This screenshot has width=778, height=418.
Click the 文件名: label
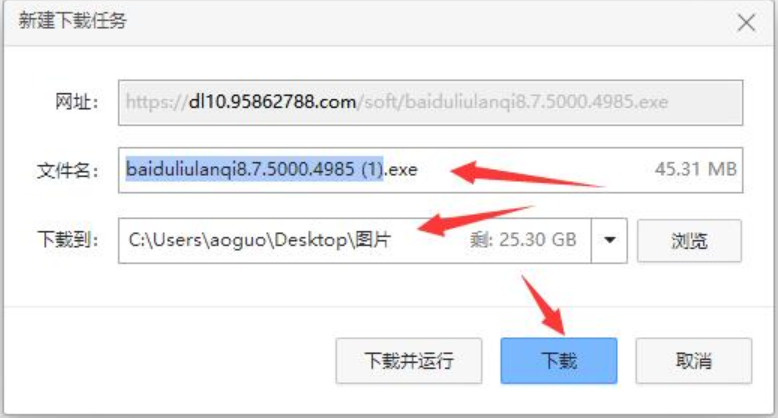point(68,171)
